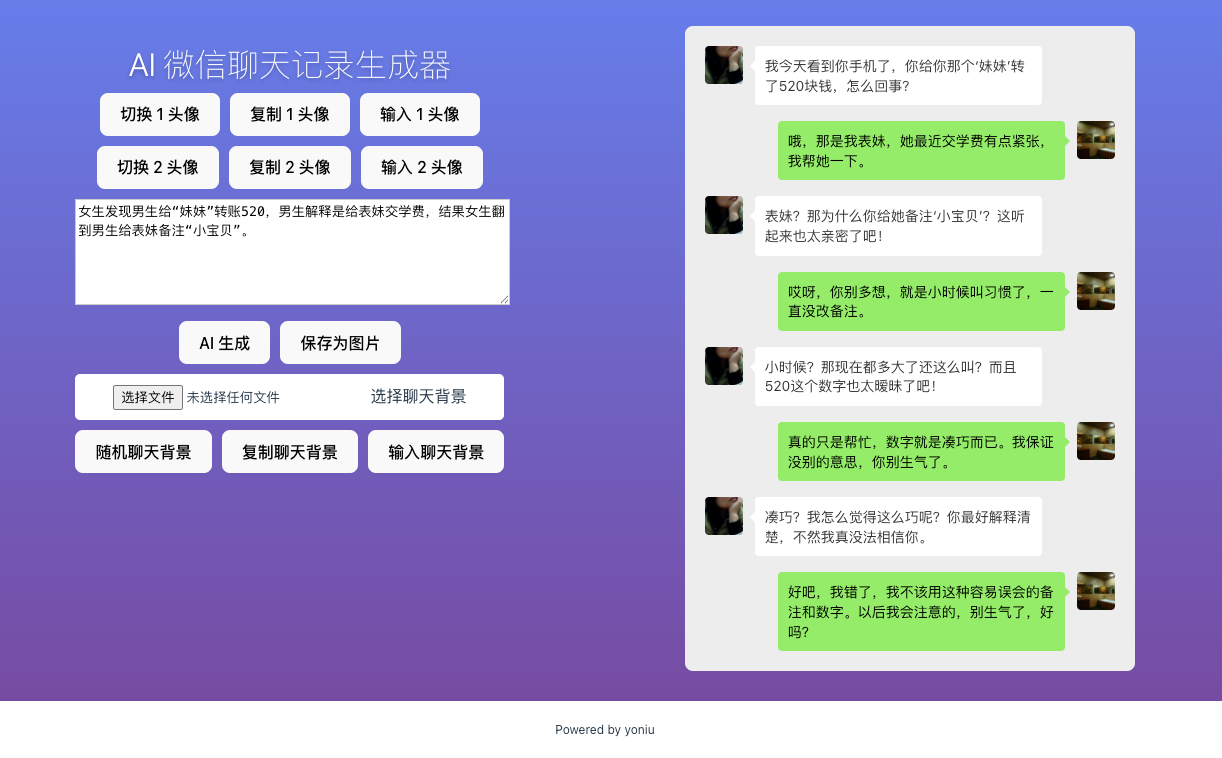Click the last green apology message bubble
This screenshot has width=1222, height=758.
click(921, 612)
